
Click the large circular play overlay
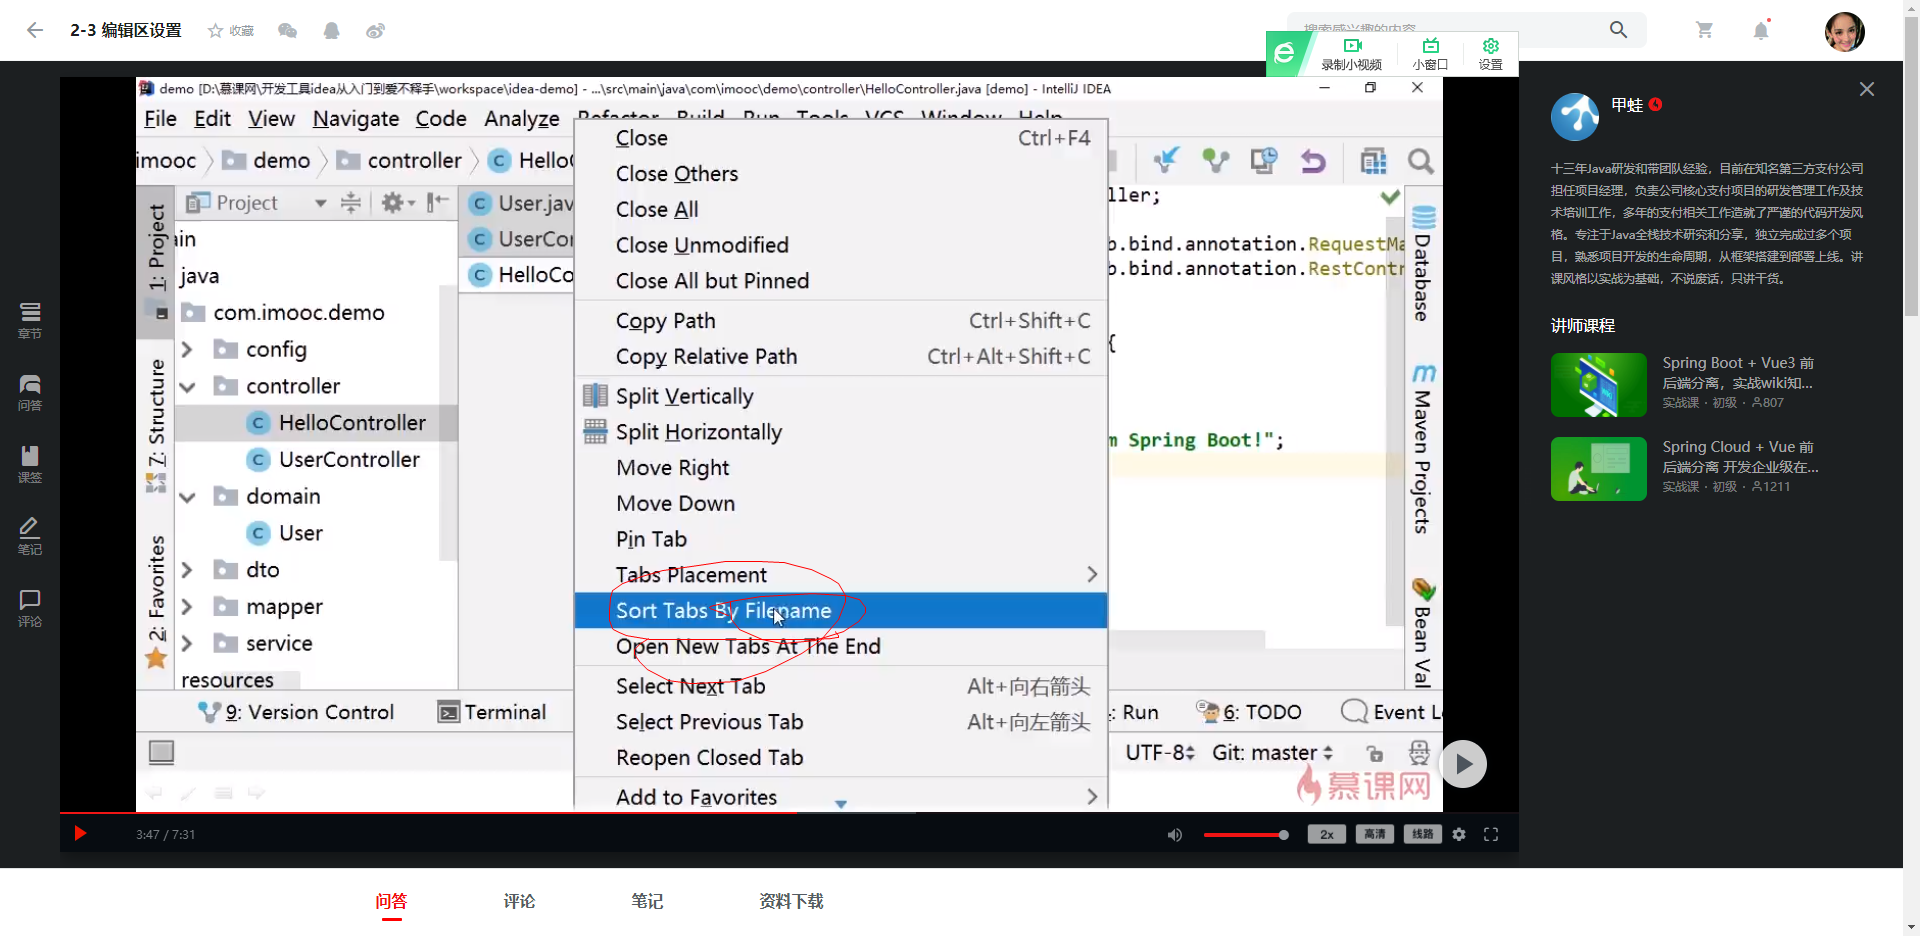click(x=1463, y=764)
